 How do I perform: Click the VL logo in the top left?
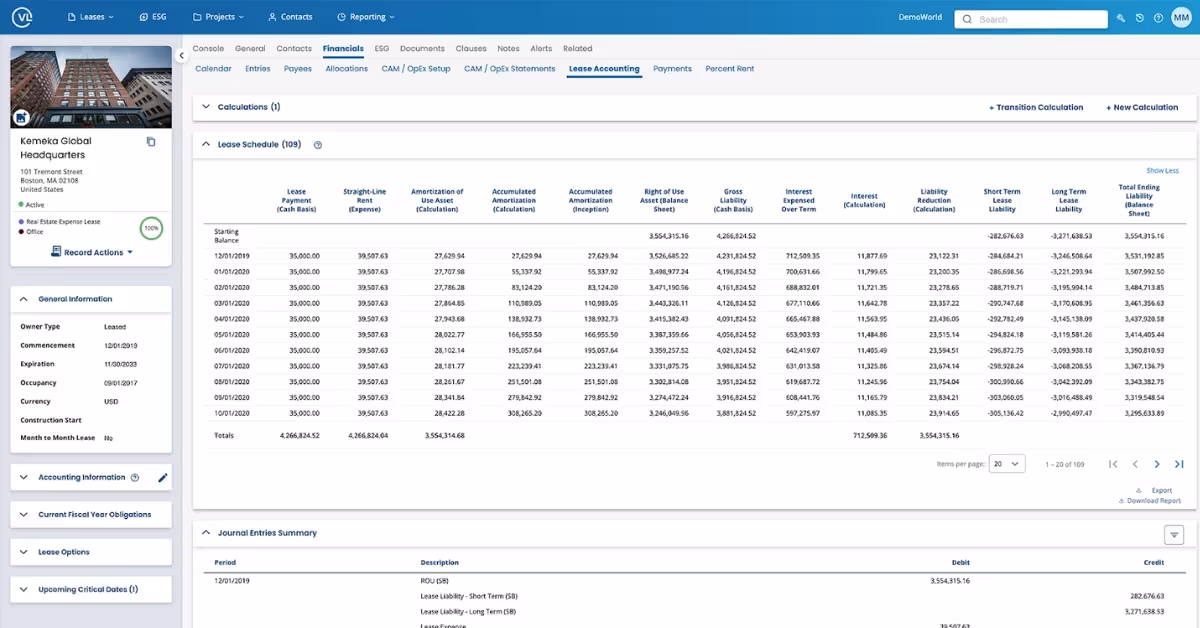[x=22, y=16]
